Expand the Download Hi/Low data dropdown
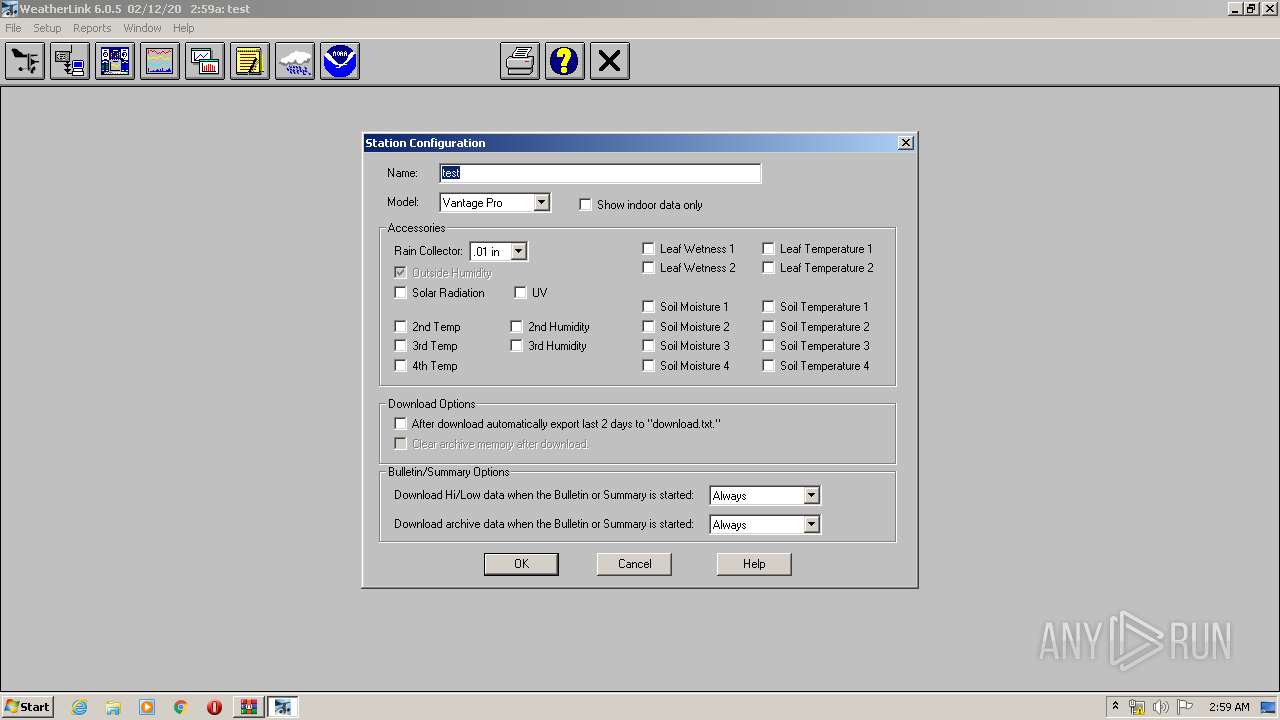Viewport: 1280px width, 720px height. pos(765,496)
